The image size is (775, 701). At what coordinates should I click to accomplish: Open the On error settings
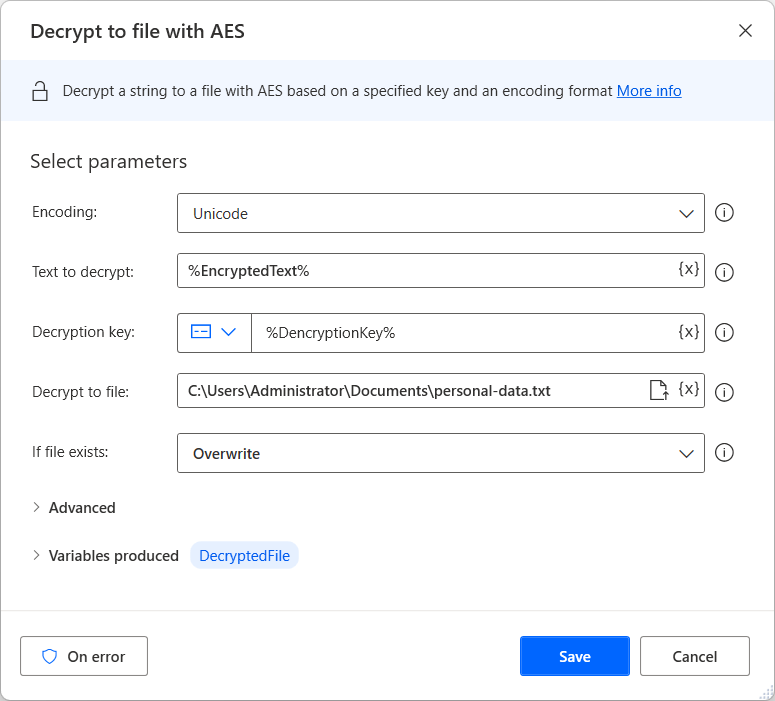84,656
